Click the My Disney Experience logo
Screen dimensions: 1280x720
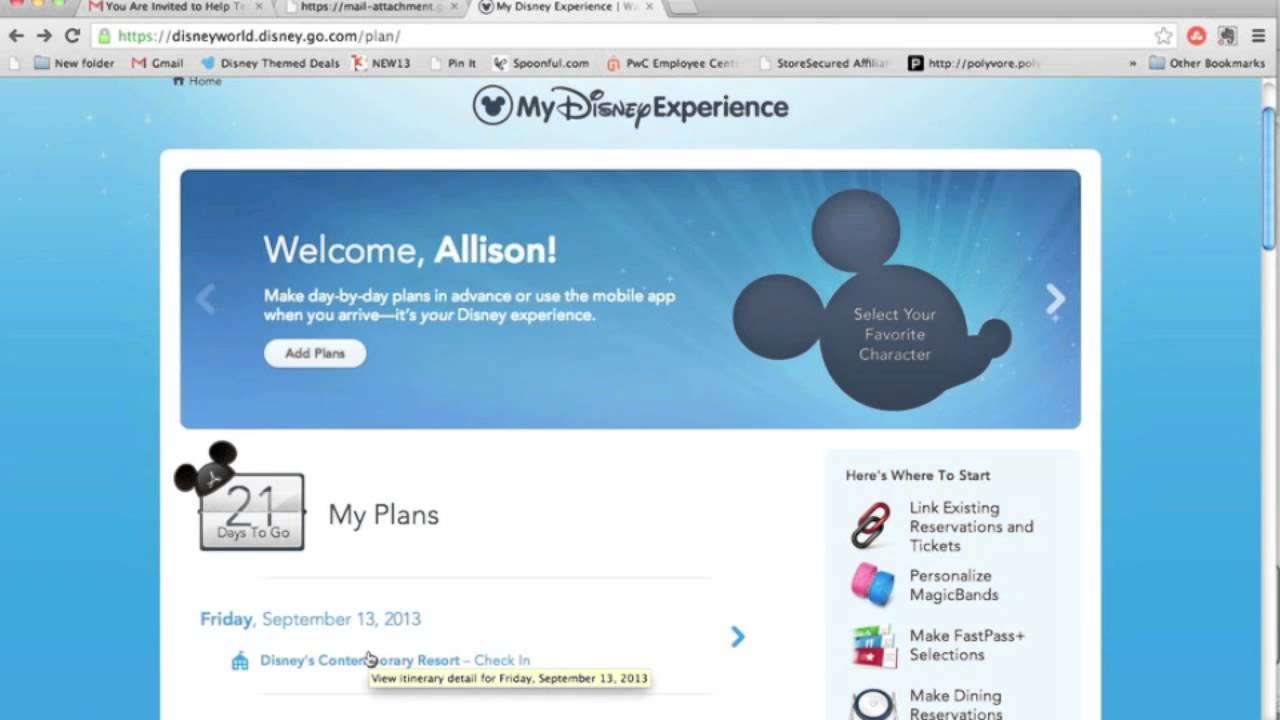[630, 106]
